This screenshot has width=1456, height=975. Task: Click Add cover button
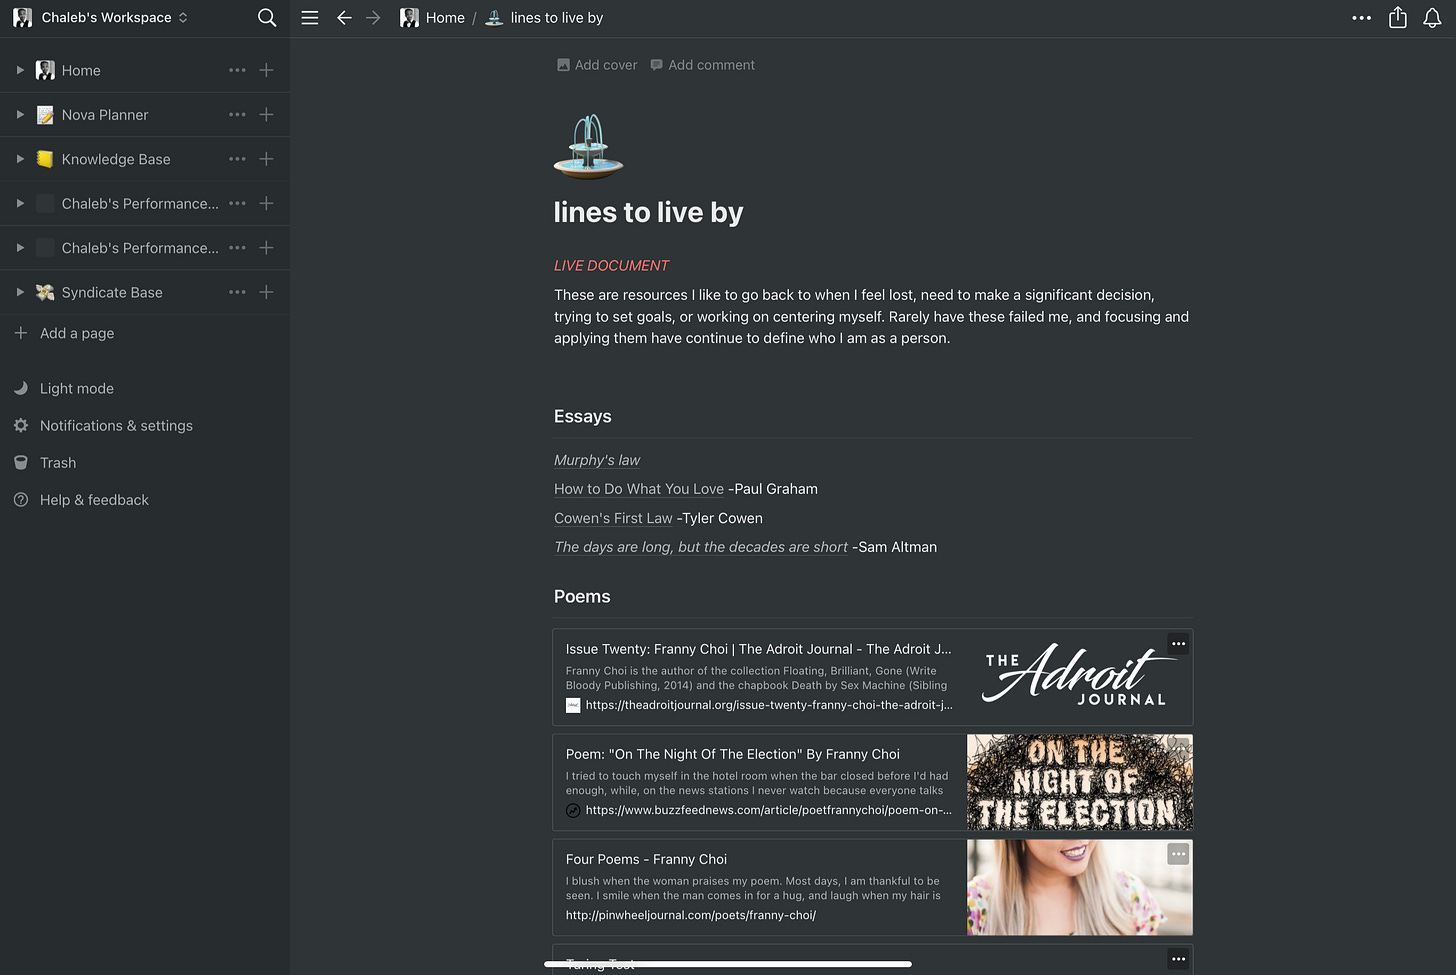(597, 65)
